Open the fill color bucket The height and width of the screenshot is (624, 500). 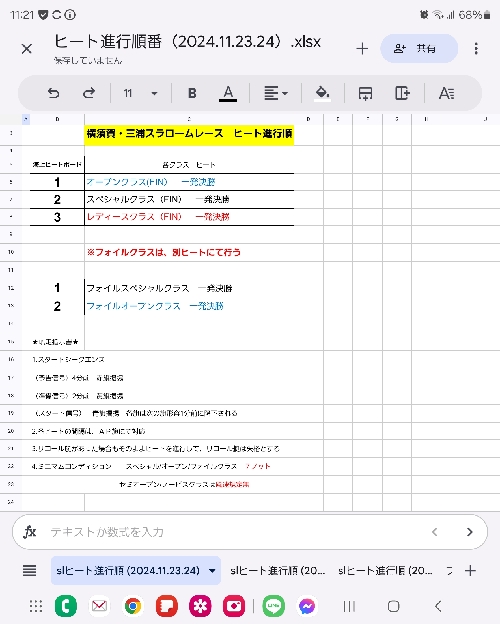click(322, 94)
